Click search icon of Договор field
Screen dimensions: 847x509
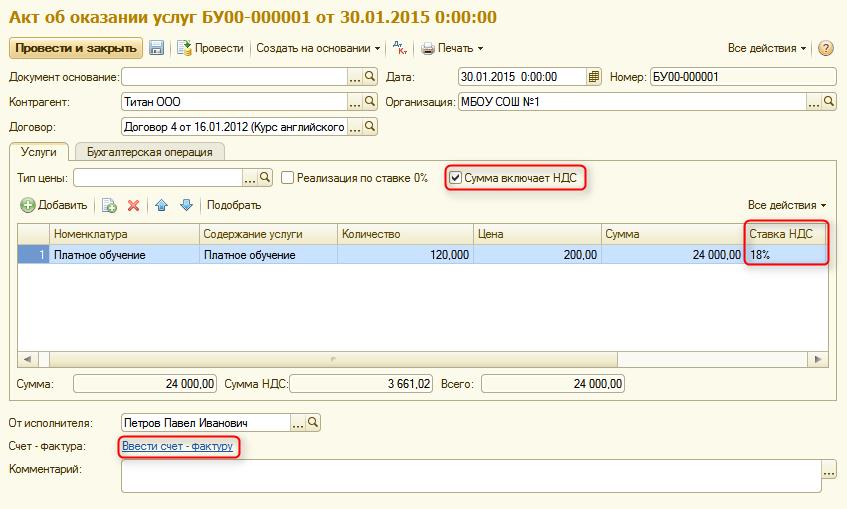click(370, 127)
